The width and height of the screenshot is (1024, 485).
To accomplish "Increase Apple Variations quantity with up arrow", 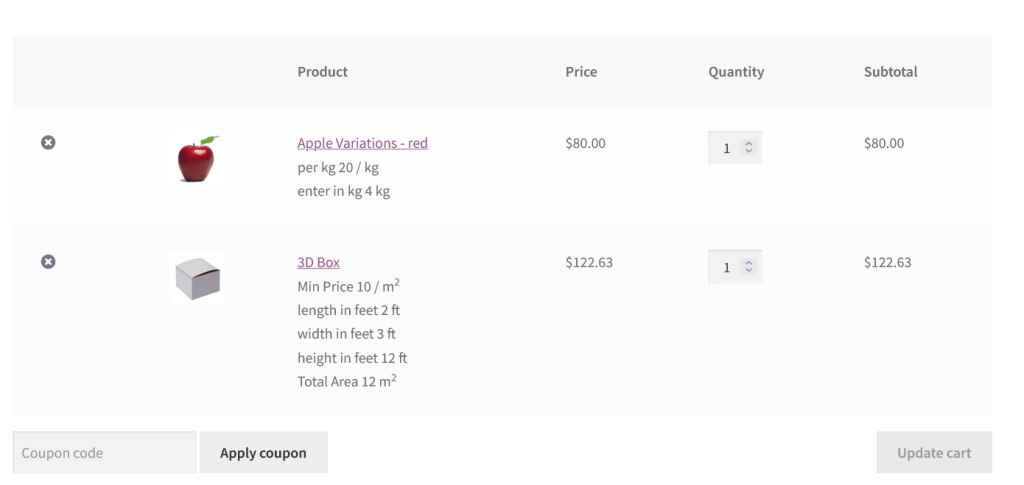I will click(748, 144).
